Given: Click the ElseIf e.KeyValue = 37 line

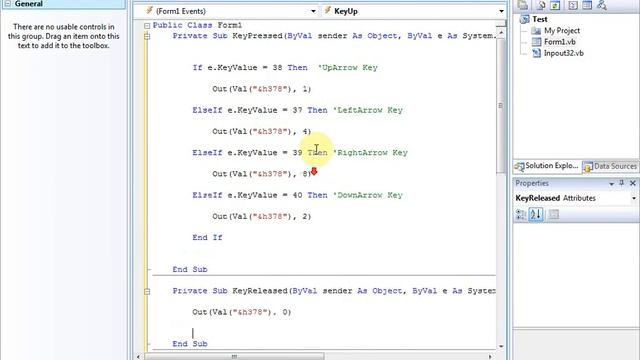Looking at the screenshot, I should tap(260, 110).
